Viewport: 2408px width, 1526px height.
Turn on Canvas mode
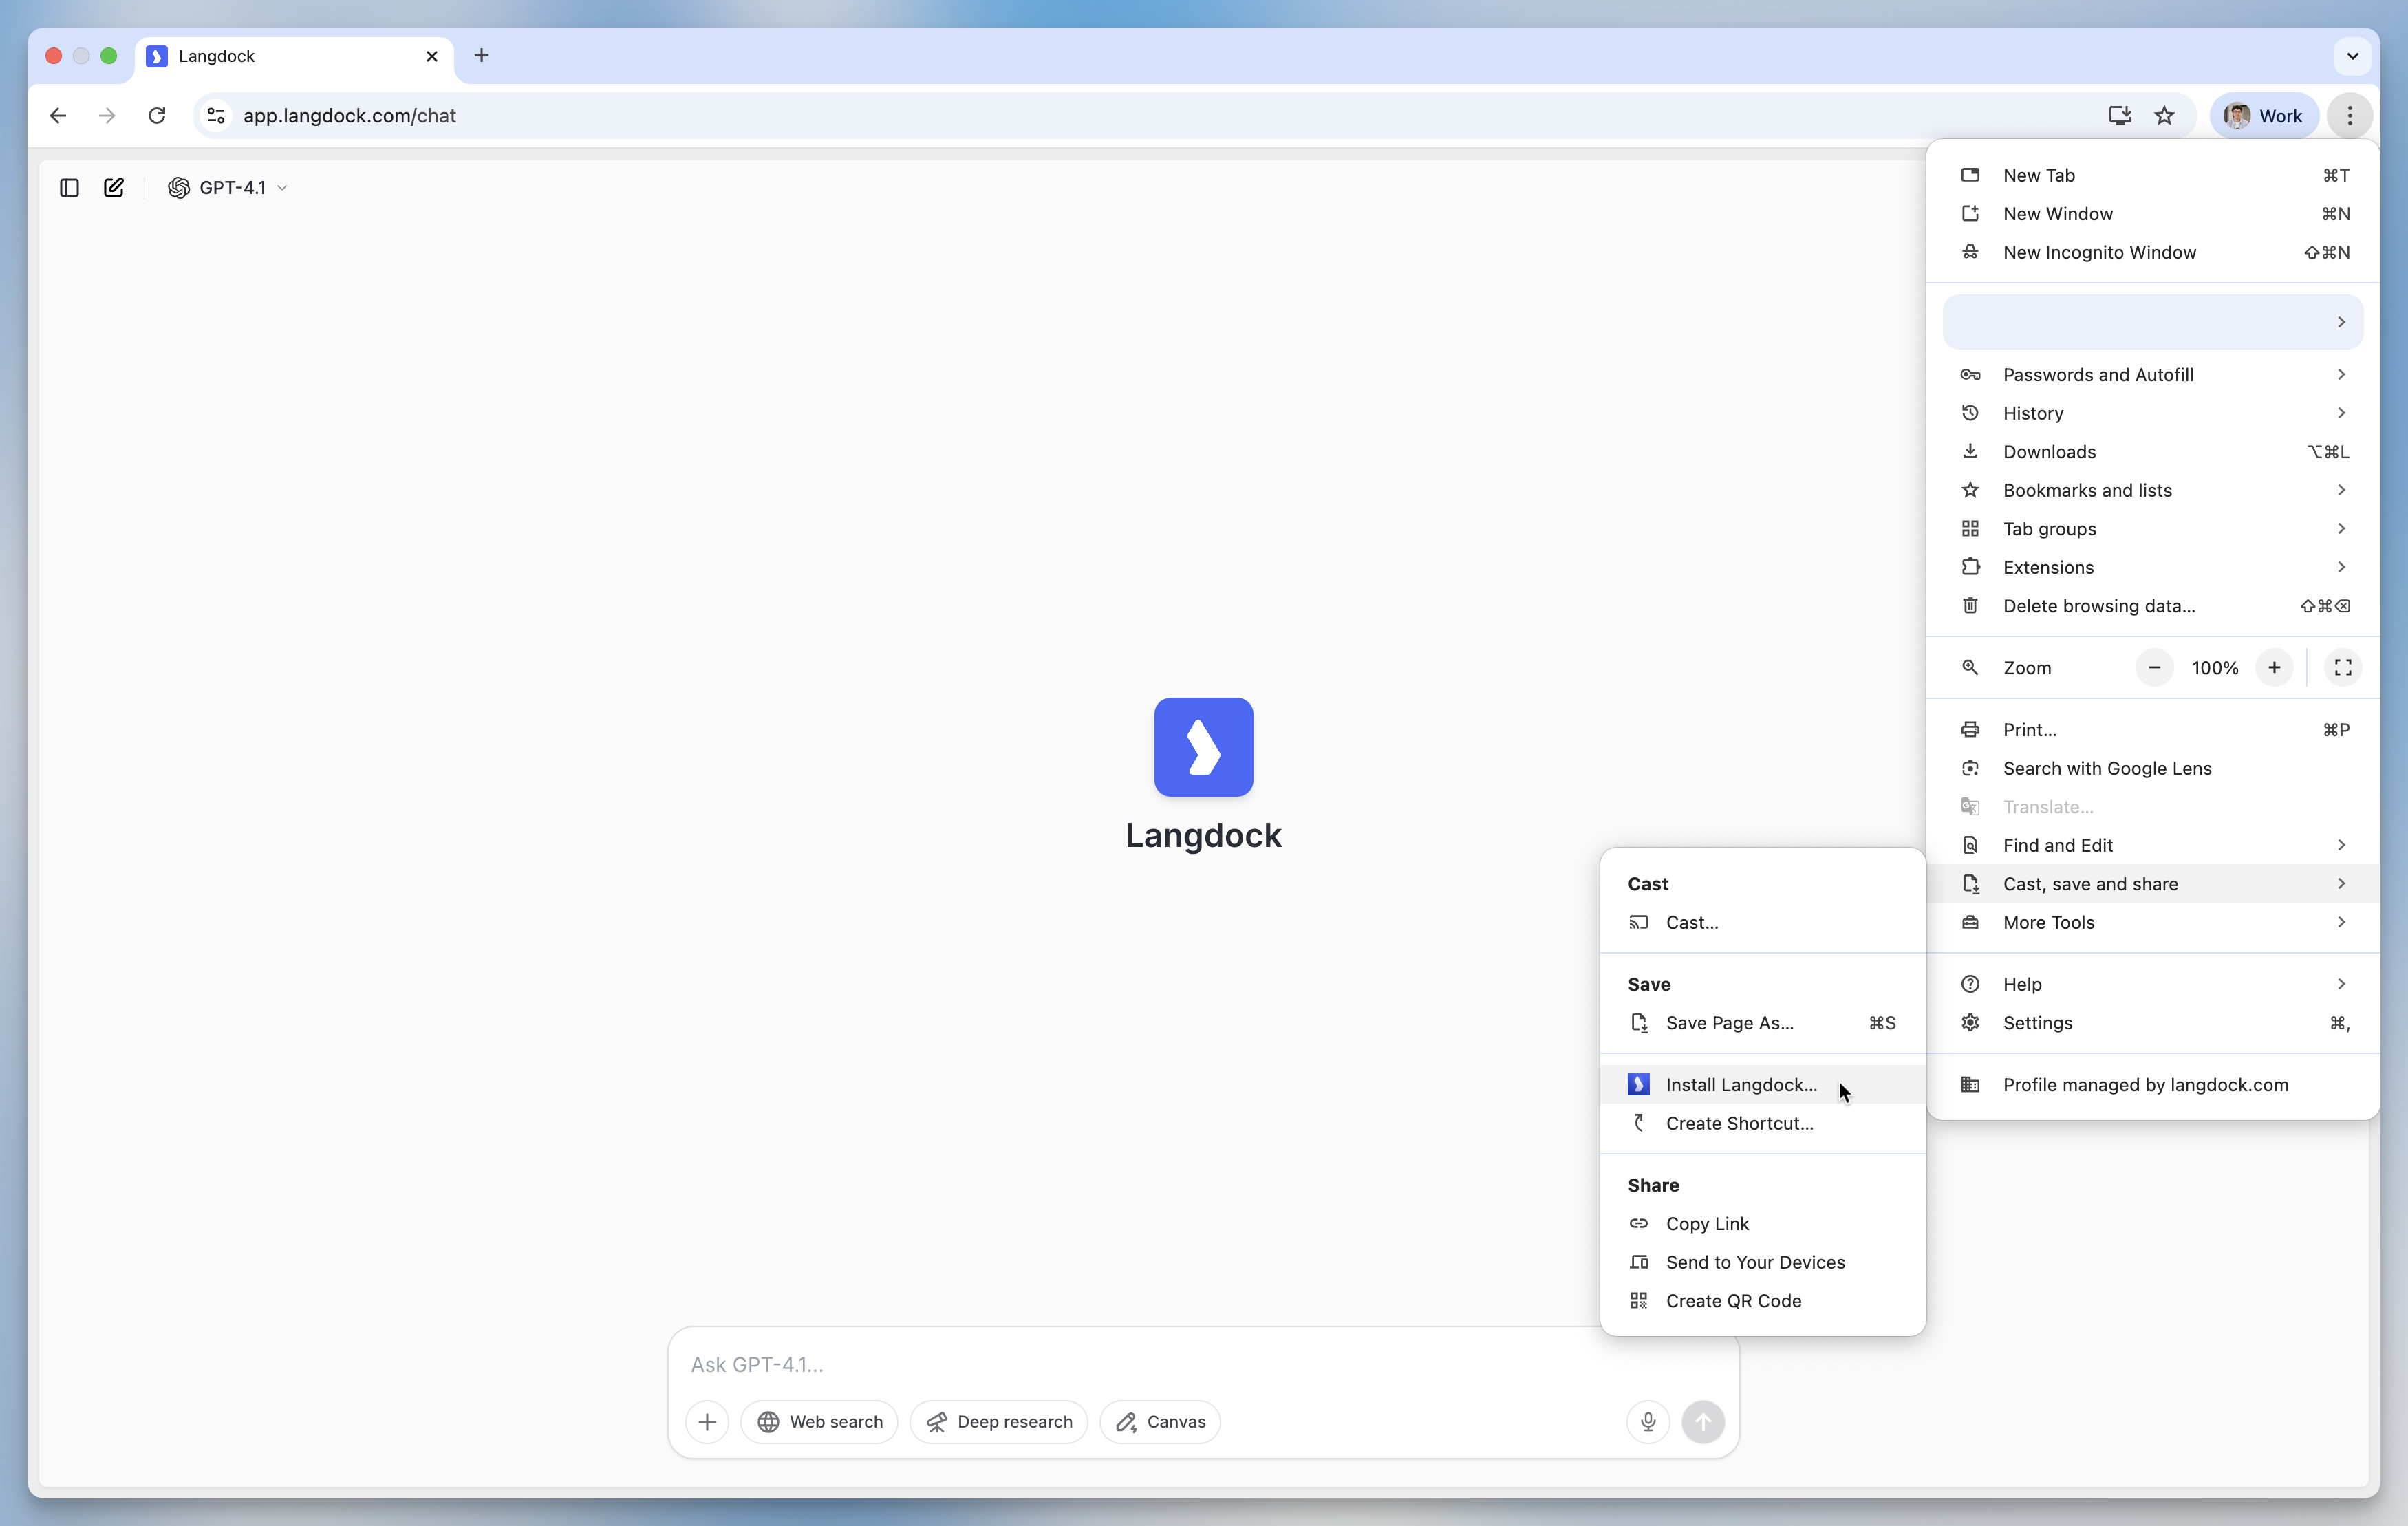(1160, 1421)
